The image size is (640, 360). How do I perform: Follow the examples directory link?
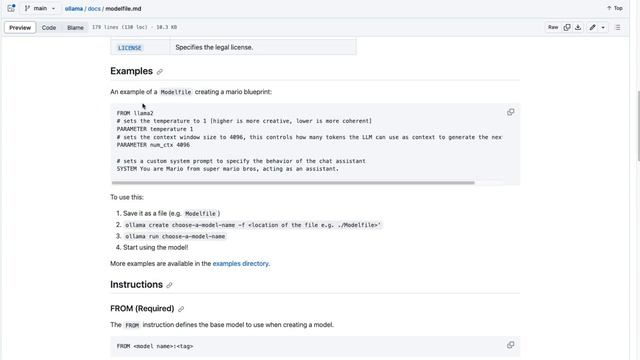click(240, 264)
